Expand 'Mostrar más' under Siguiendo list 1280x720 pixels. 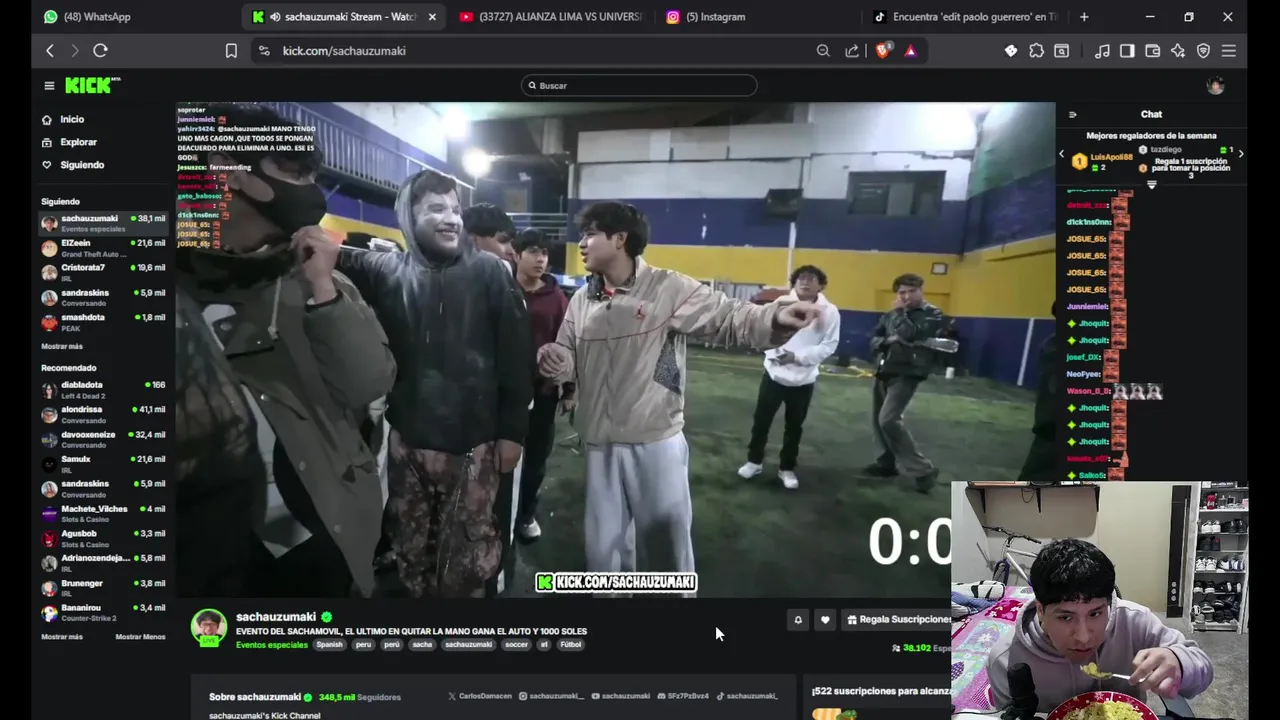click(62, 346)
